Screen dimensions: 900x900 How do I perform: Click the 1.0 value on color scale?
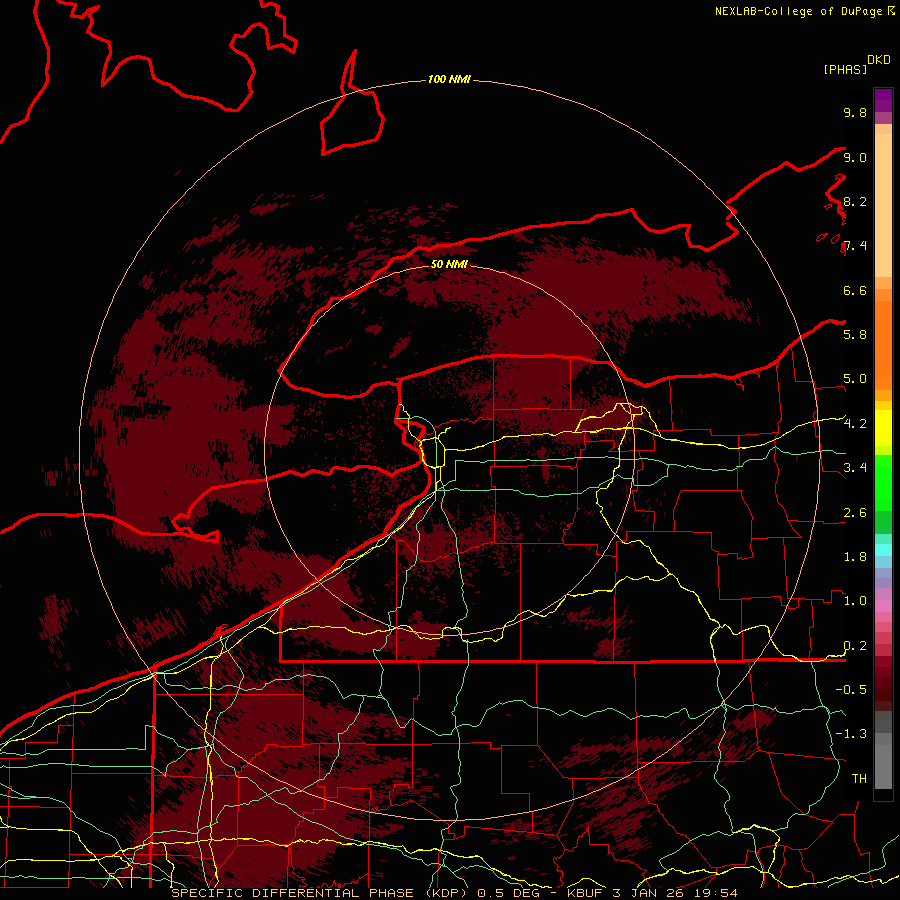coord(855,601)
